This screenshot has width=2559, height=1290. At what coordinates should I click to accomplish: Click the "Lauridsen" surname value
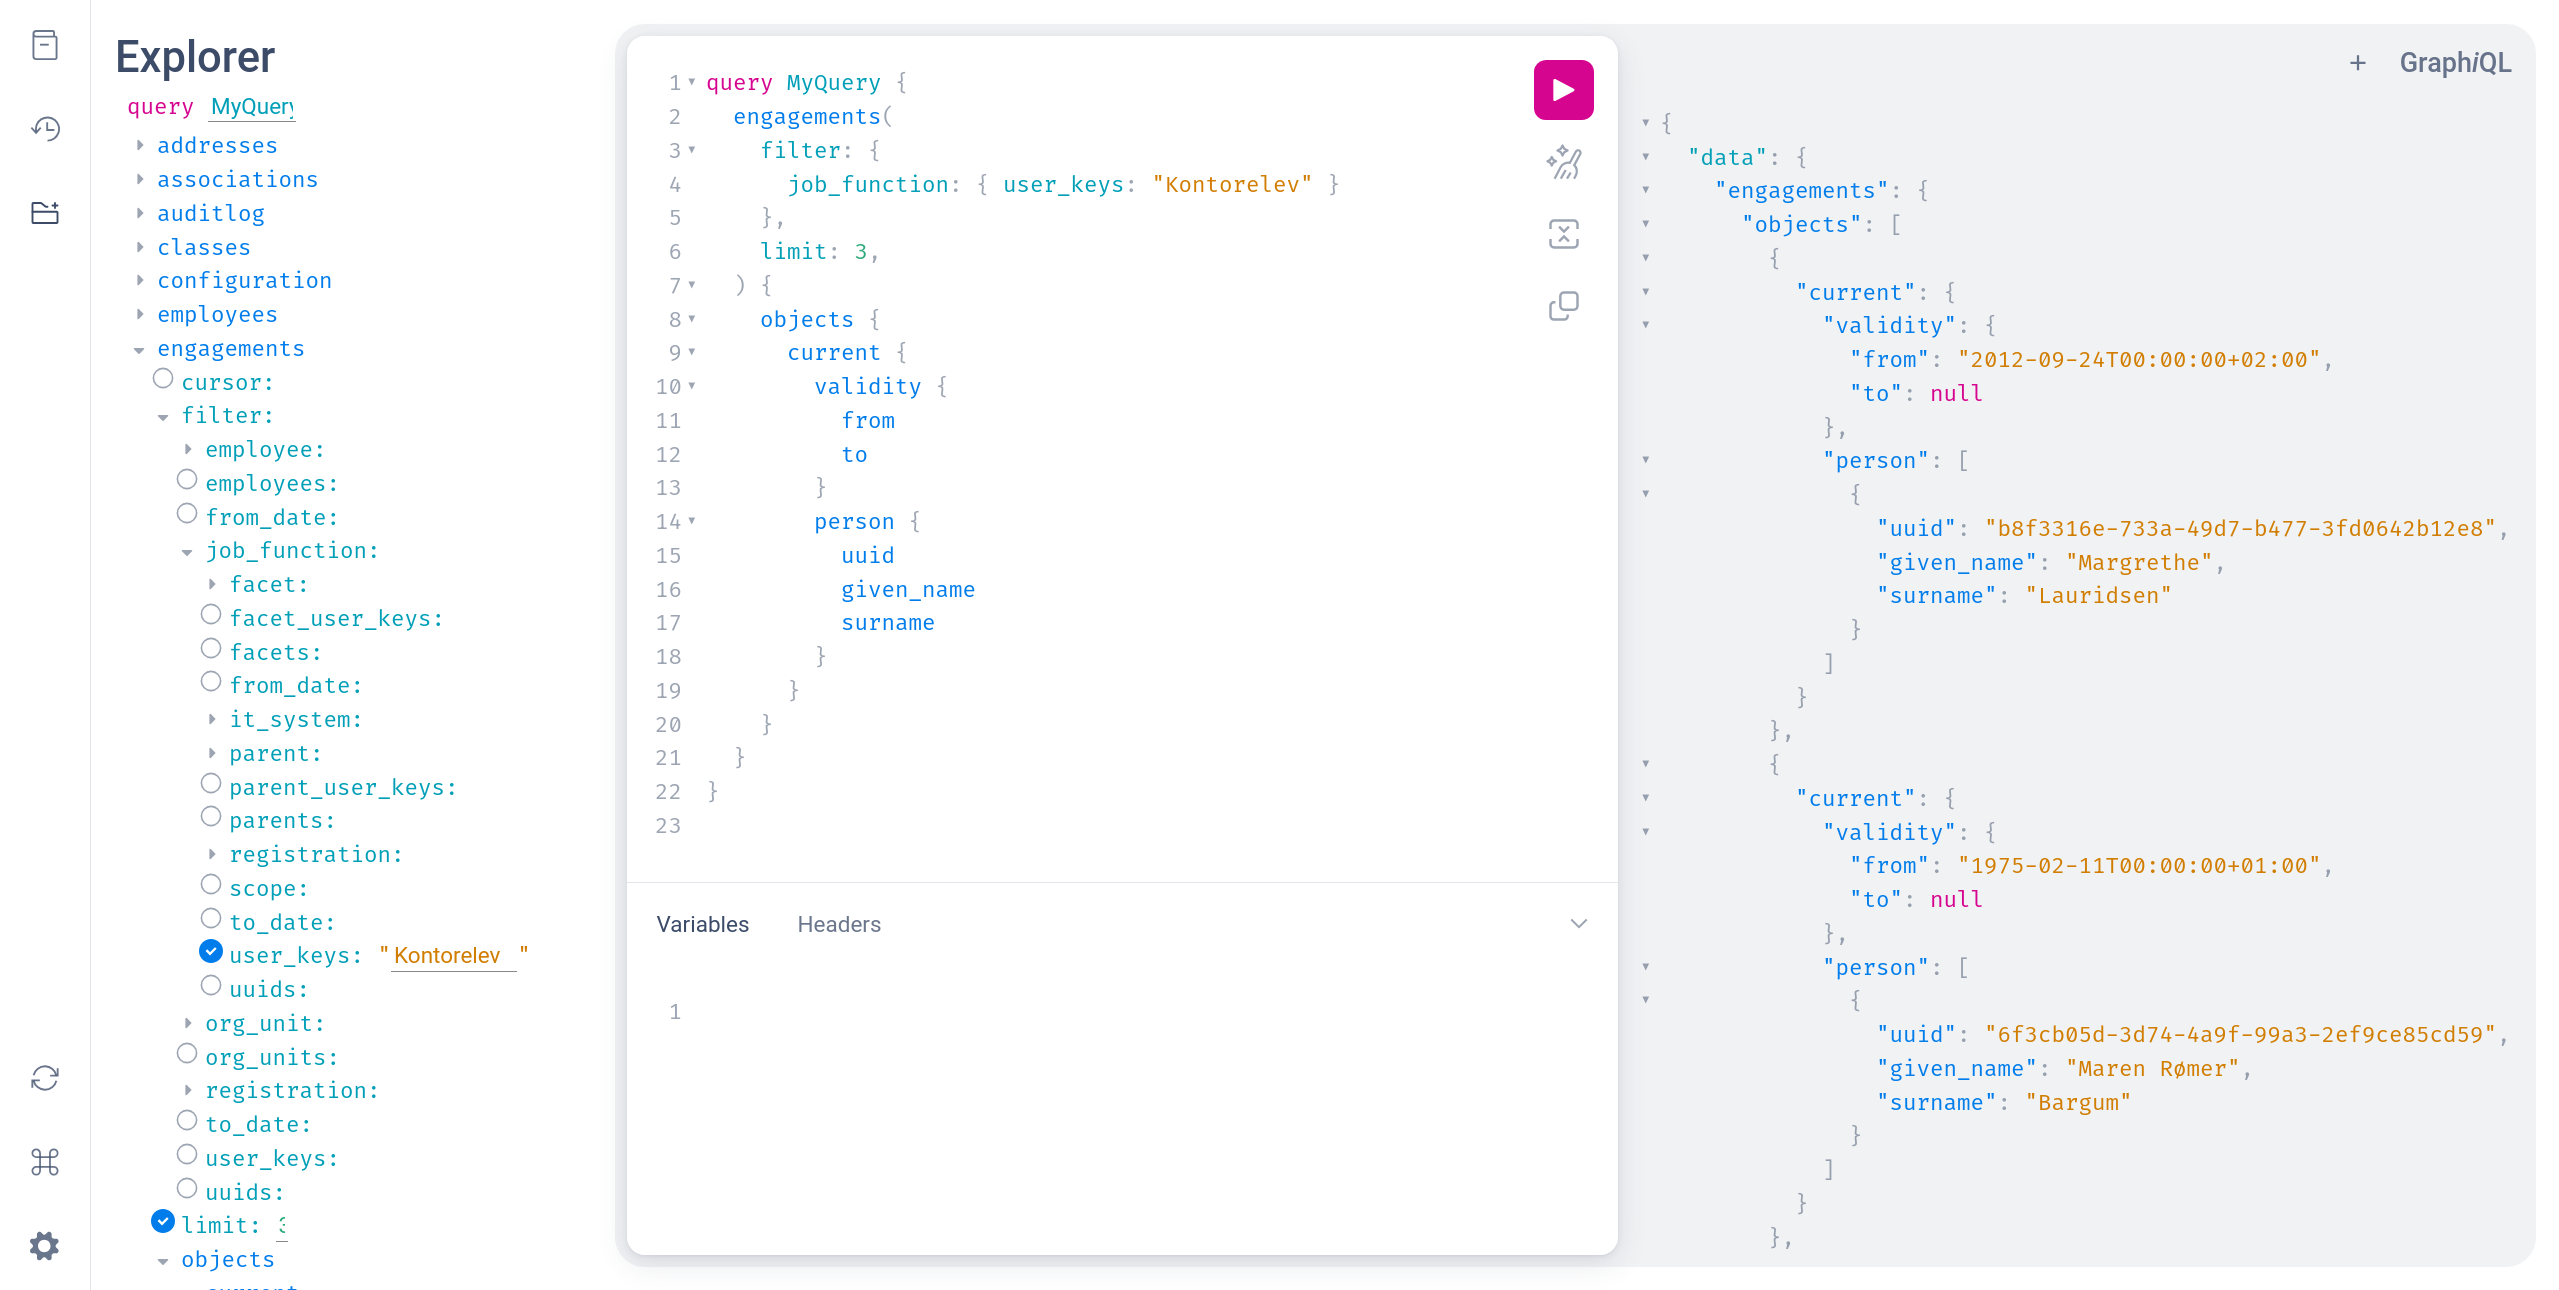click(x=2098, y=596)
